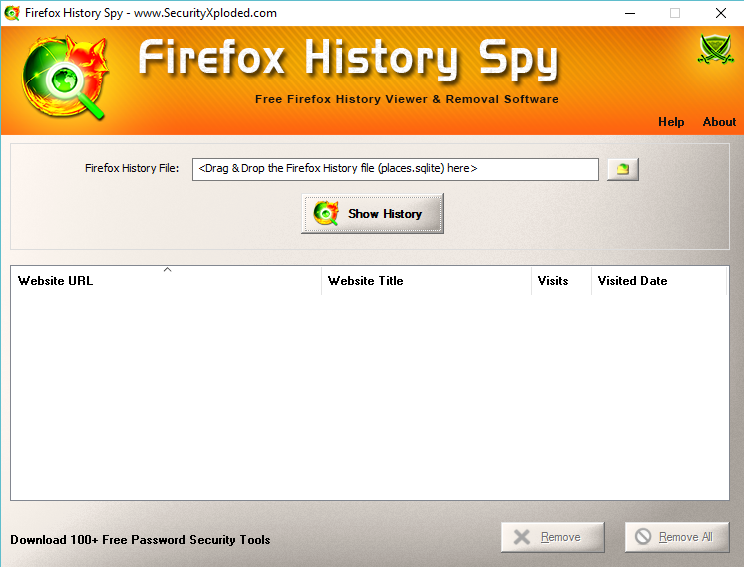Click the title bar application icon
Screen dimensions: 744x567
[12, 13]
